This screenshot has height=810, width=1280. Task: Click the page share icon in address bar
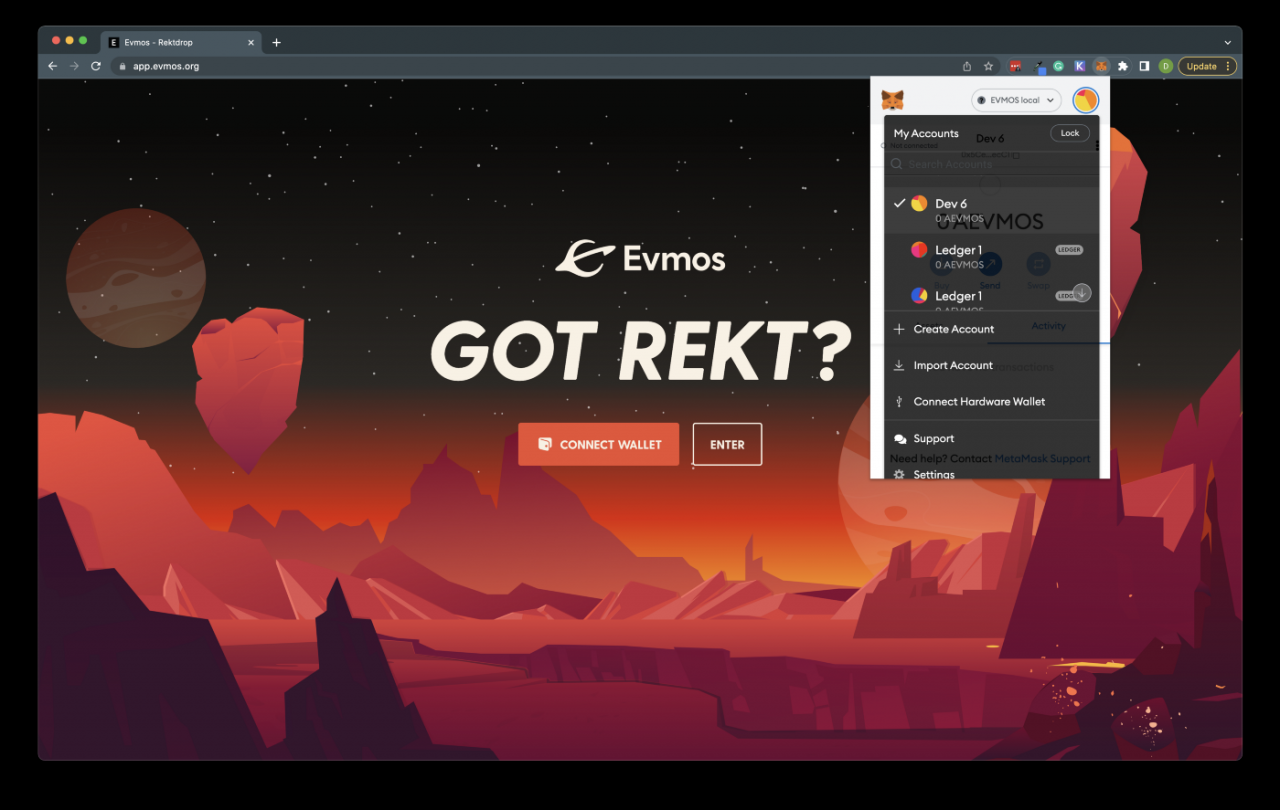[967, 66]
